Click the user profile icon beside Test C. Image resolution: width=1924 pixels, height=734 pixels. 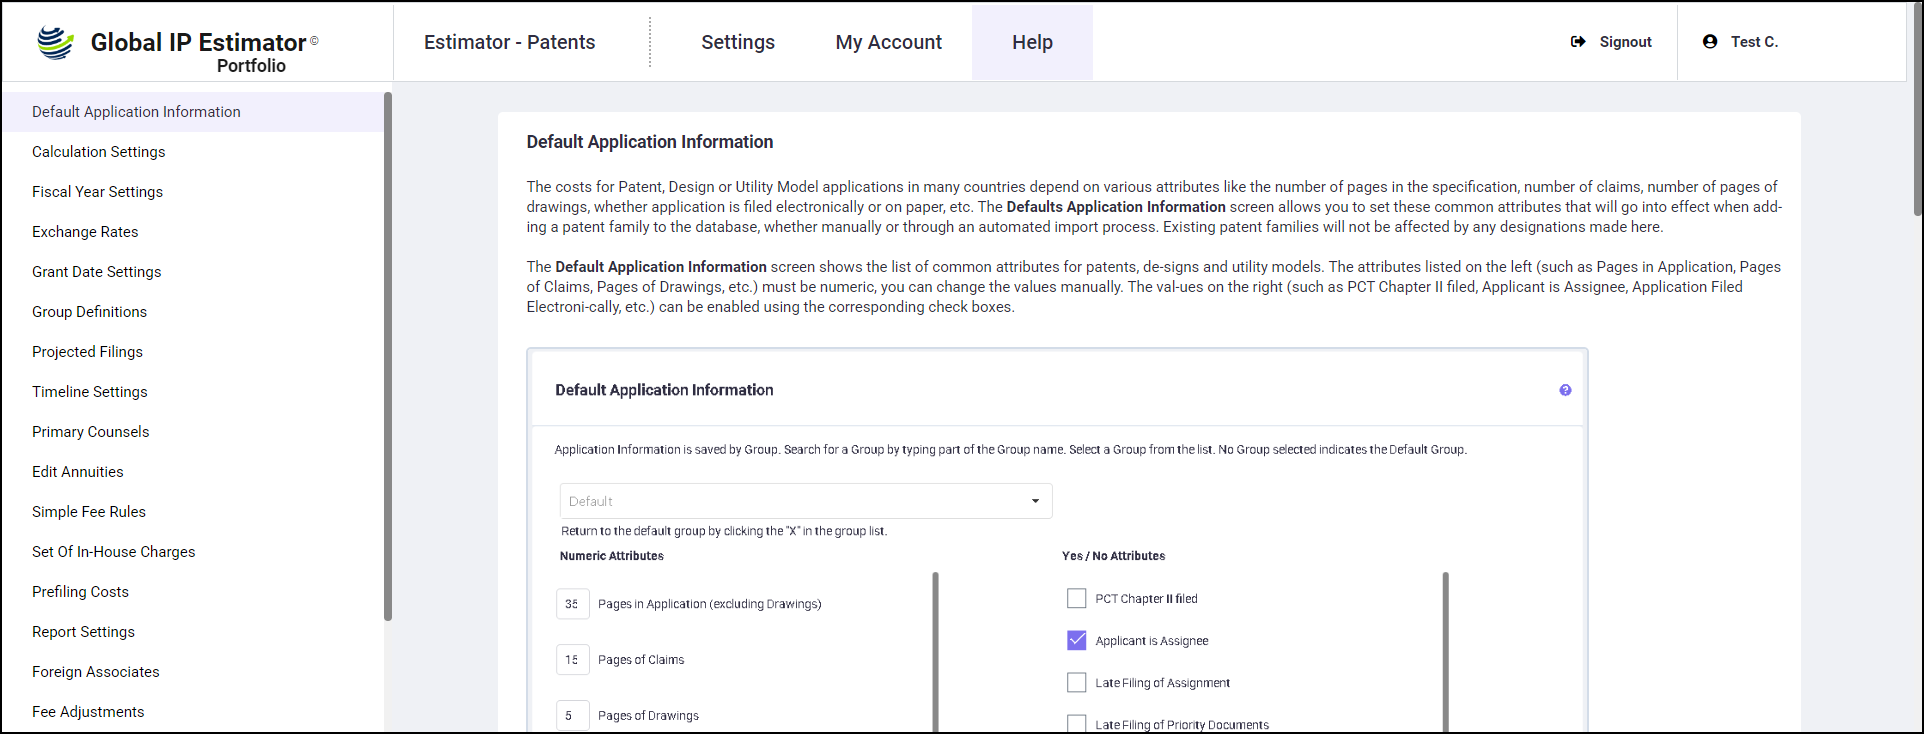(1710, 42)
